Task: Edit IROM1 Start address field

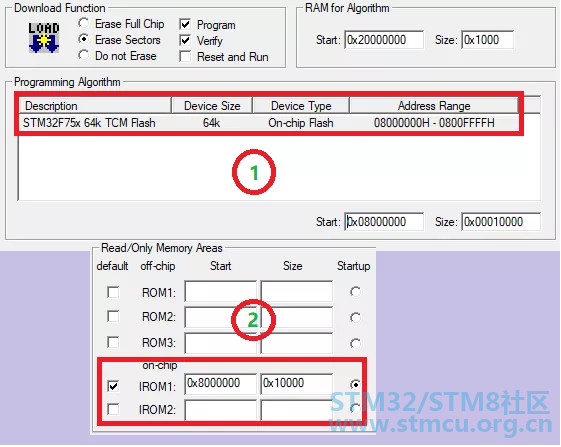Action: pyautogui.click(x=220, y=384)
